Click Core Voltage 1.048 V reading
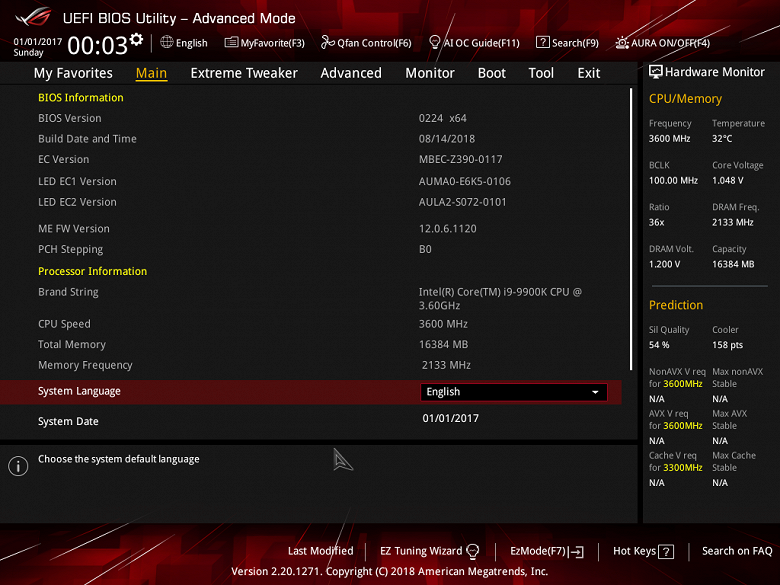780x585 pixels. tap(727, 181)
